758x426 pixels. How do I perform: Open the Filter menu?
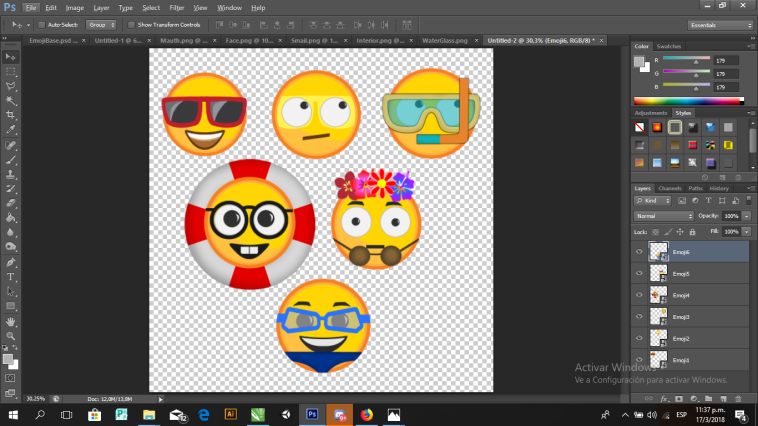coord(176,7)
